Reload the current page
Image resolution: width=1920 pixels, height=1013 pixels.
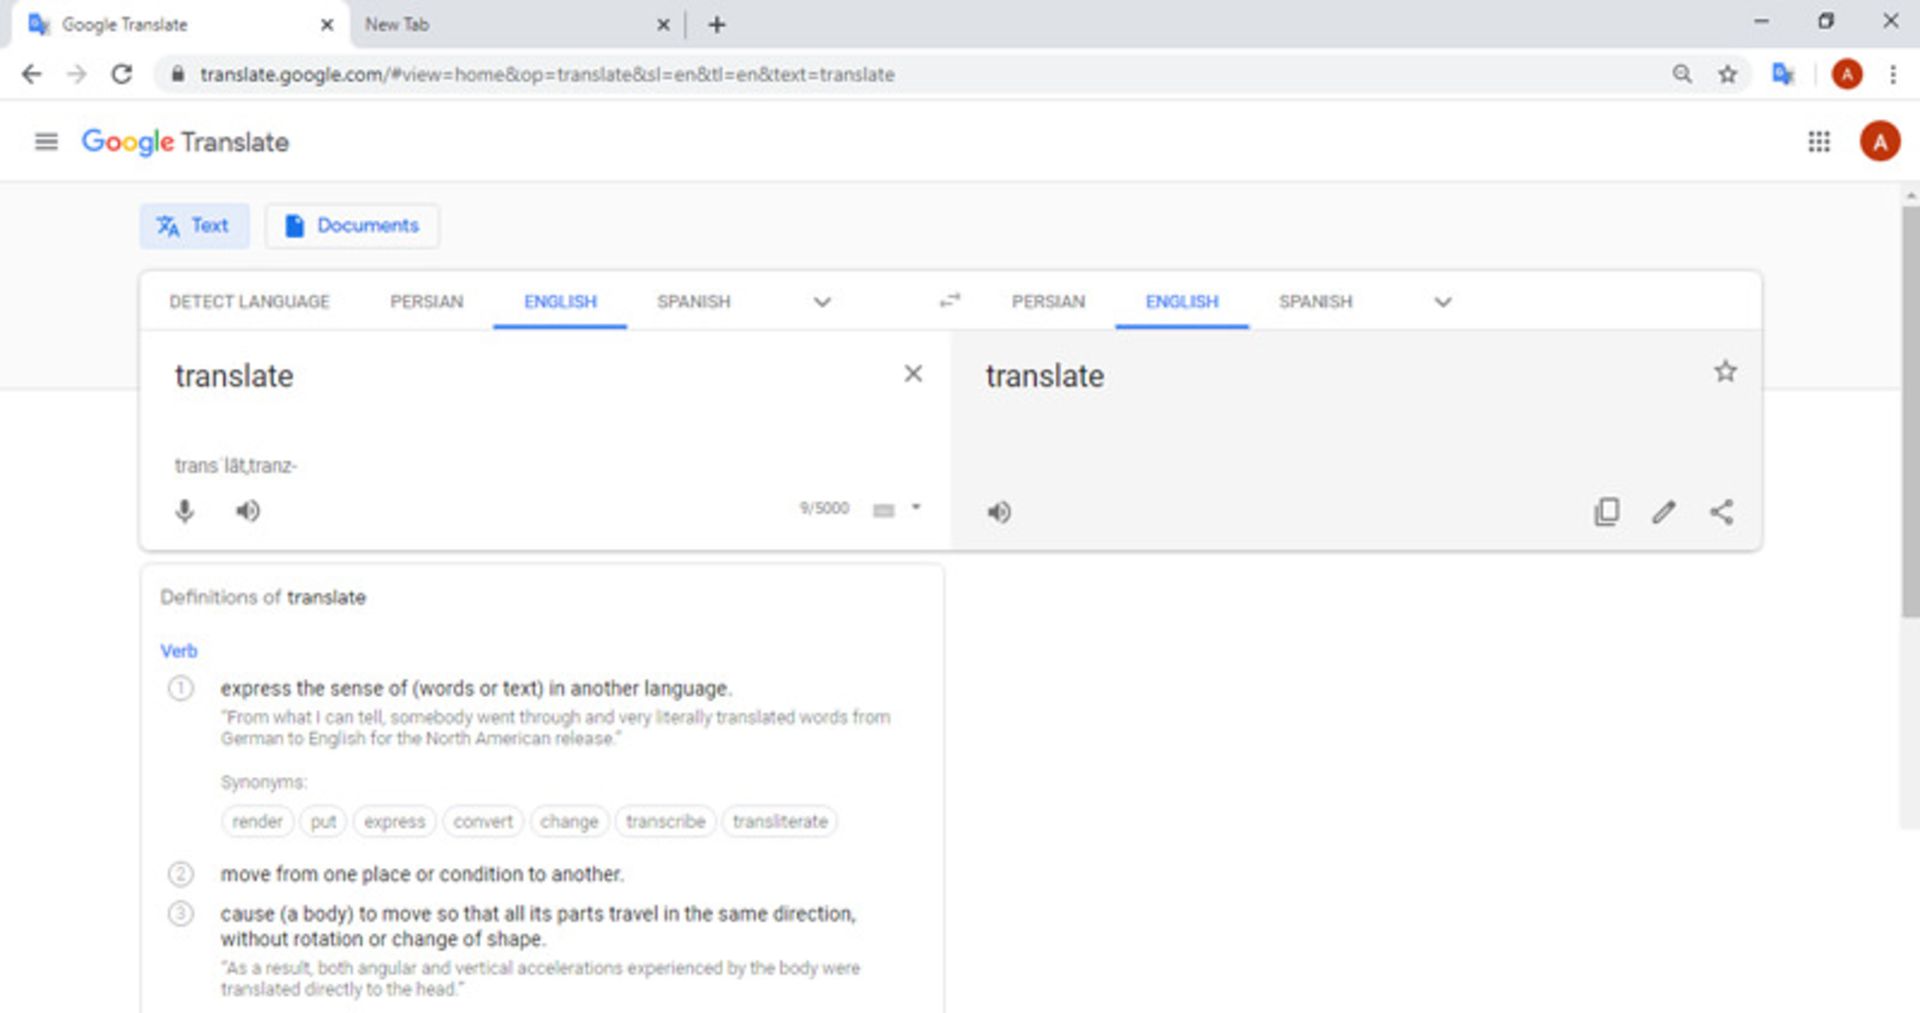click(122, 74)
